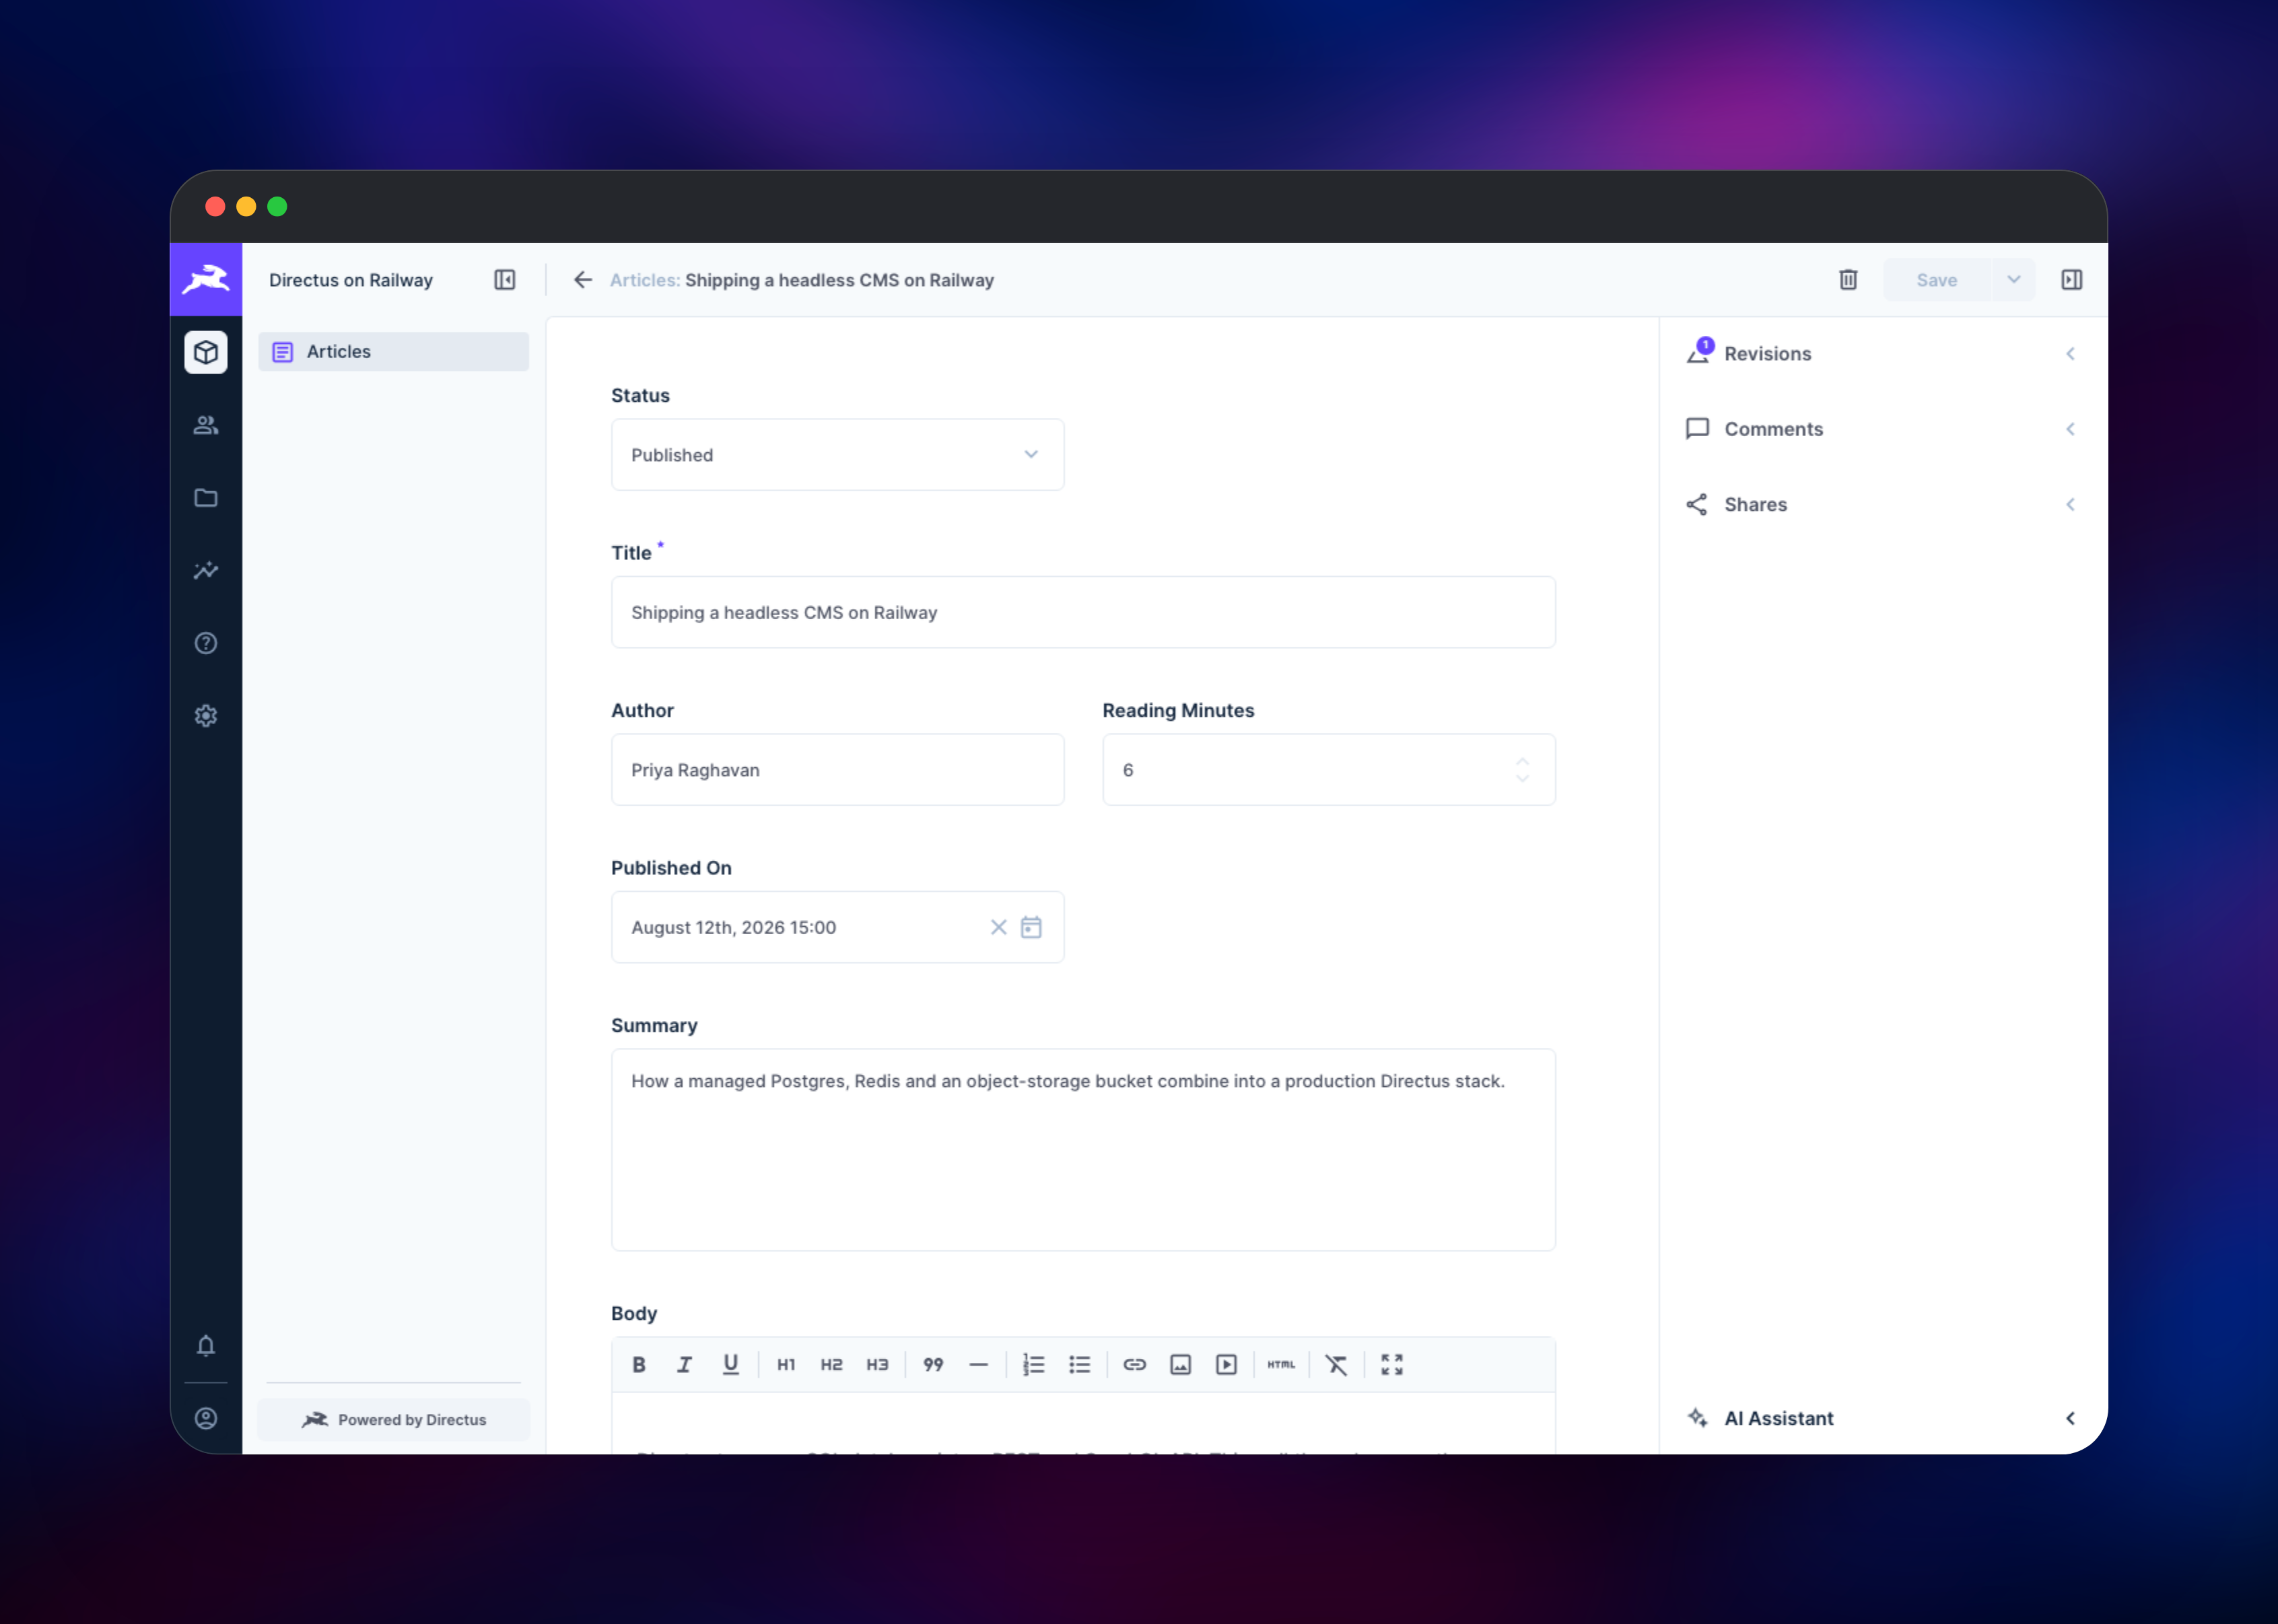Insert a numbered list in Body
The width and height of the screenshot is (2278, 1624).
click(x=1034, y=1365)
